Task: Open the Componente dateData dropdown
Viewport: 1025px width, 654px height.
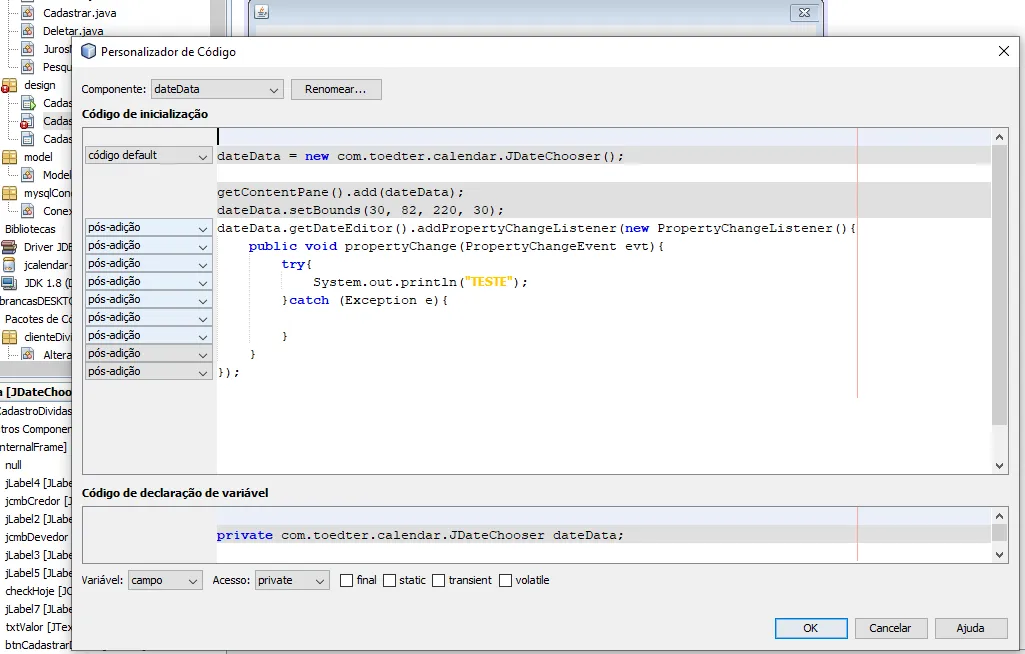Action: [x=217, y=90]
